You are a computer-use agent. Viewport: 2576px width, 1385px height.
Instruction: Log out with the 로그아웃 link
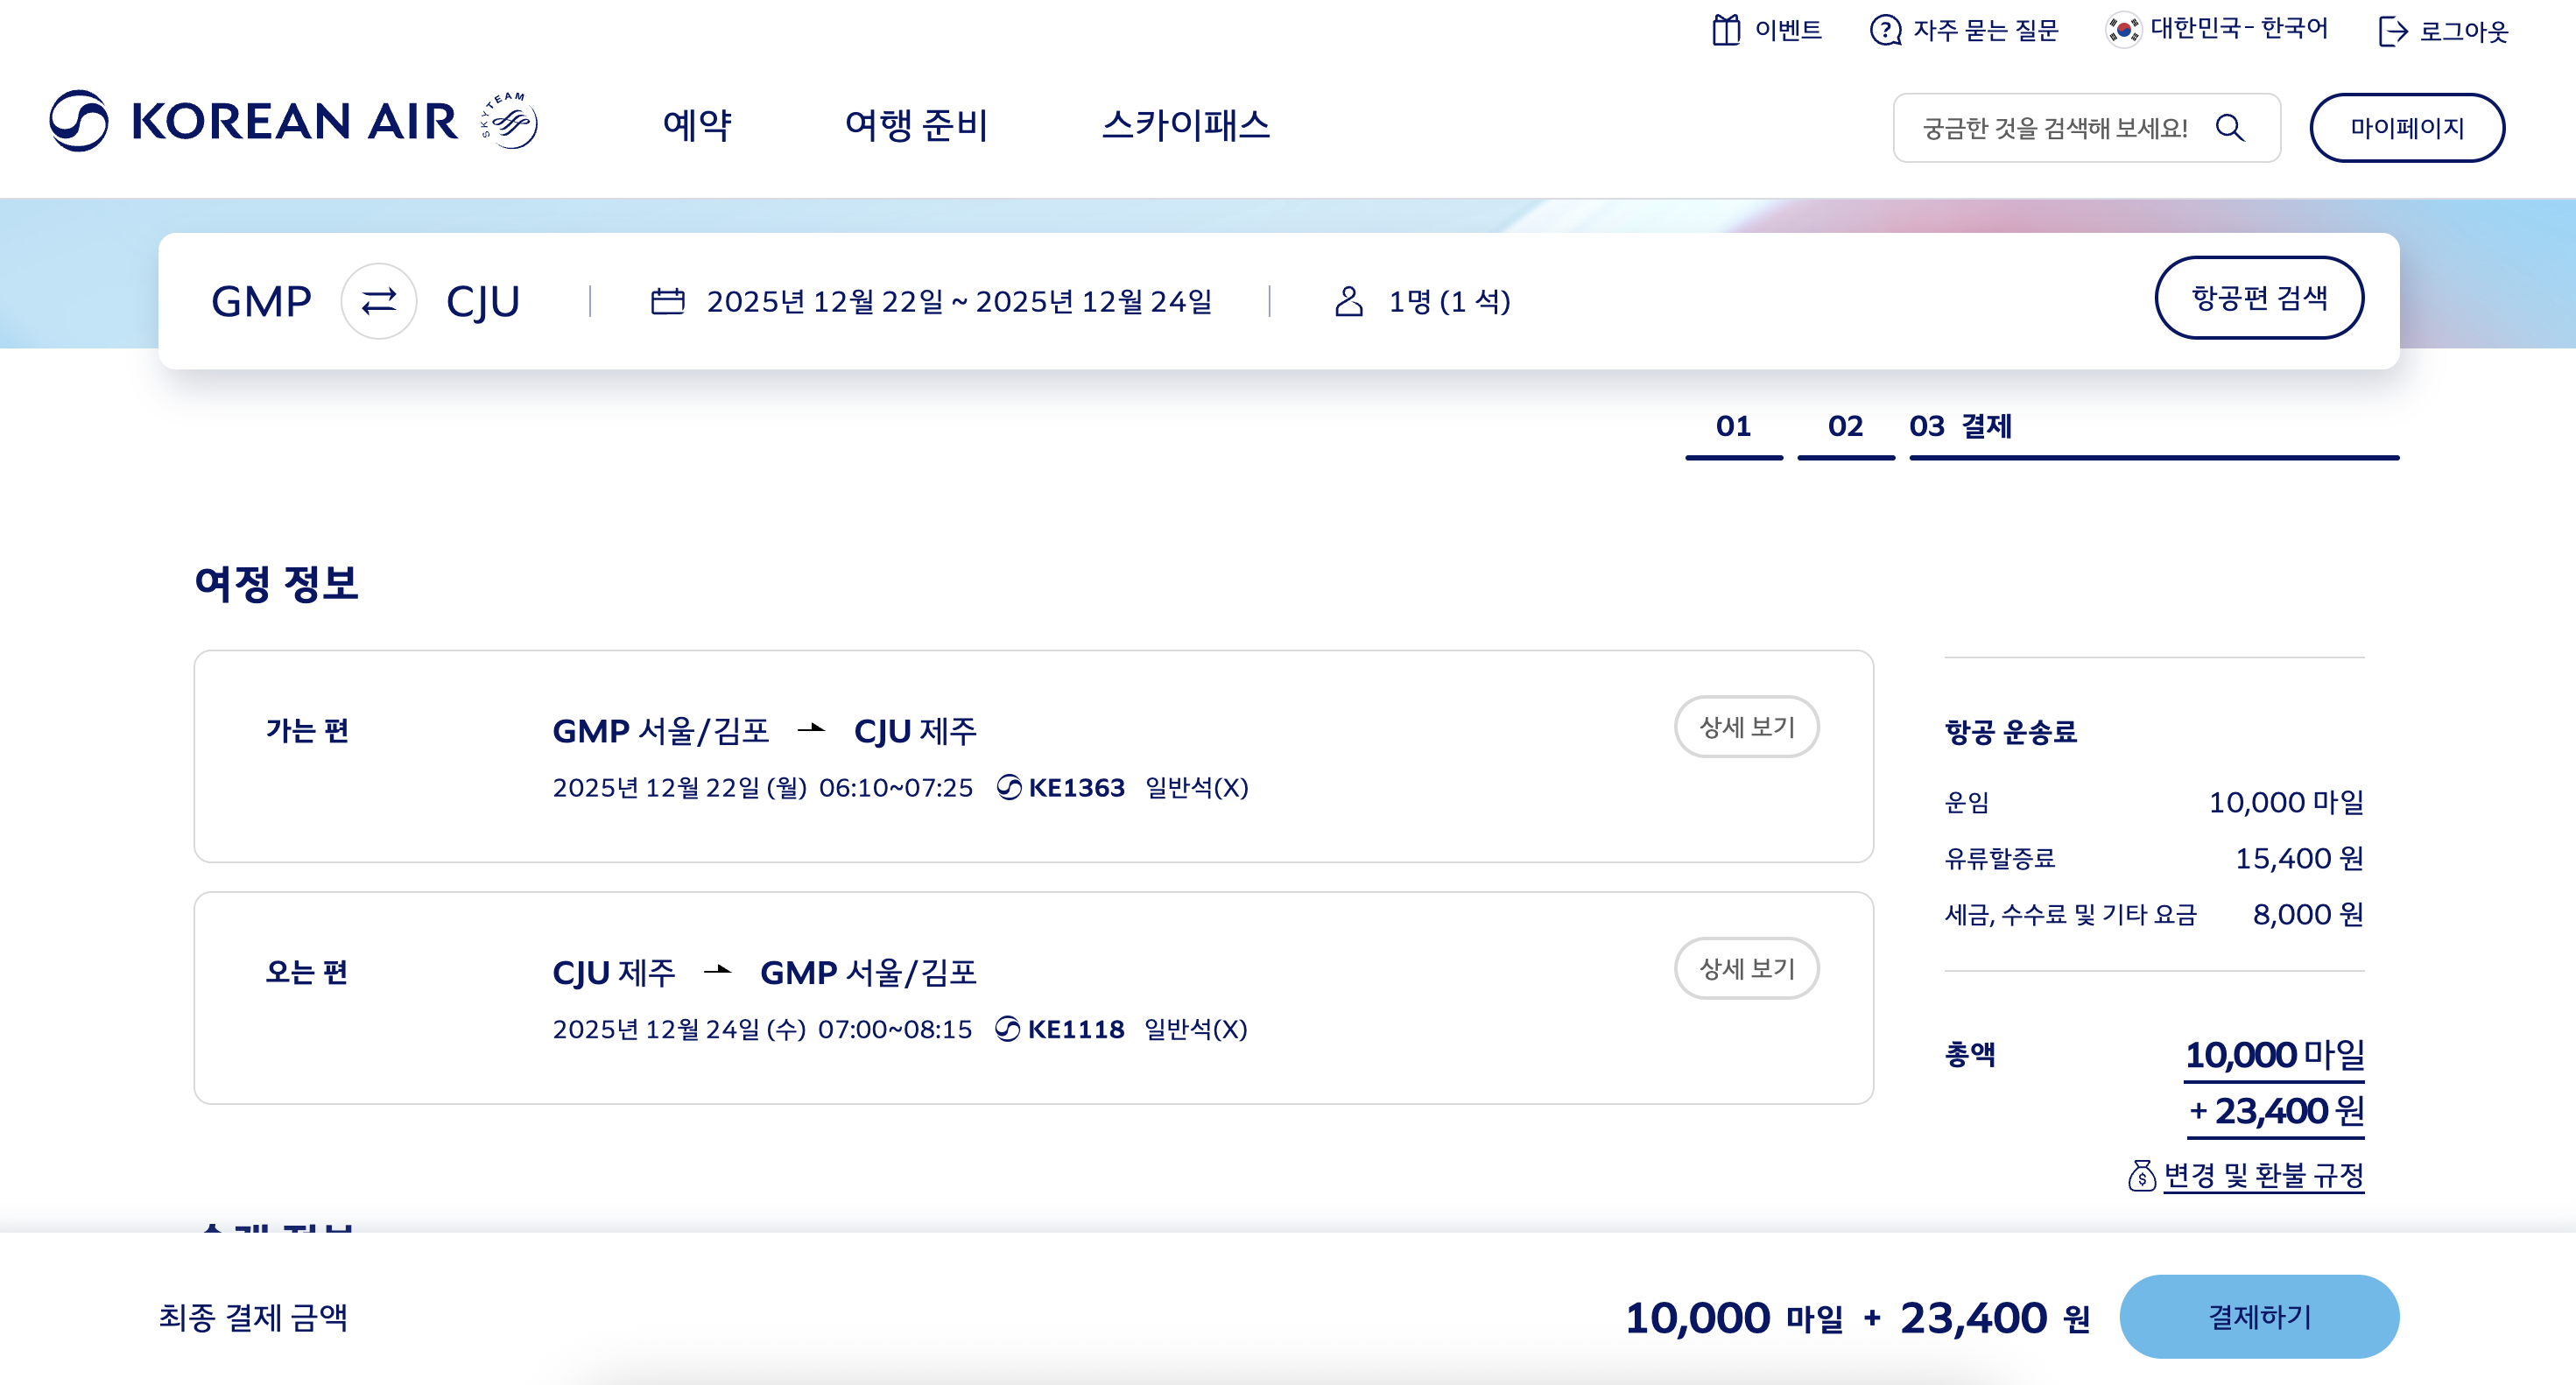(2443, 31)
